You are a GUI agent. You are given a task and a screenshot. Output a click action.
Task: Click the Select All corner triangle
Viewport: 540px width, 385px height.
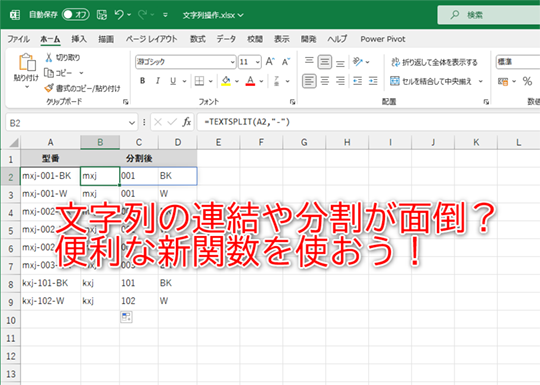pyautogui.click(x=13, y=142)
